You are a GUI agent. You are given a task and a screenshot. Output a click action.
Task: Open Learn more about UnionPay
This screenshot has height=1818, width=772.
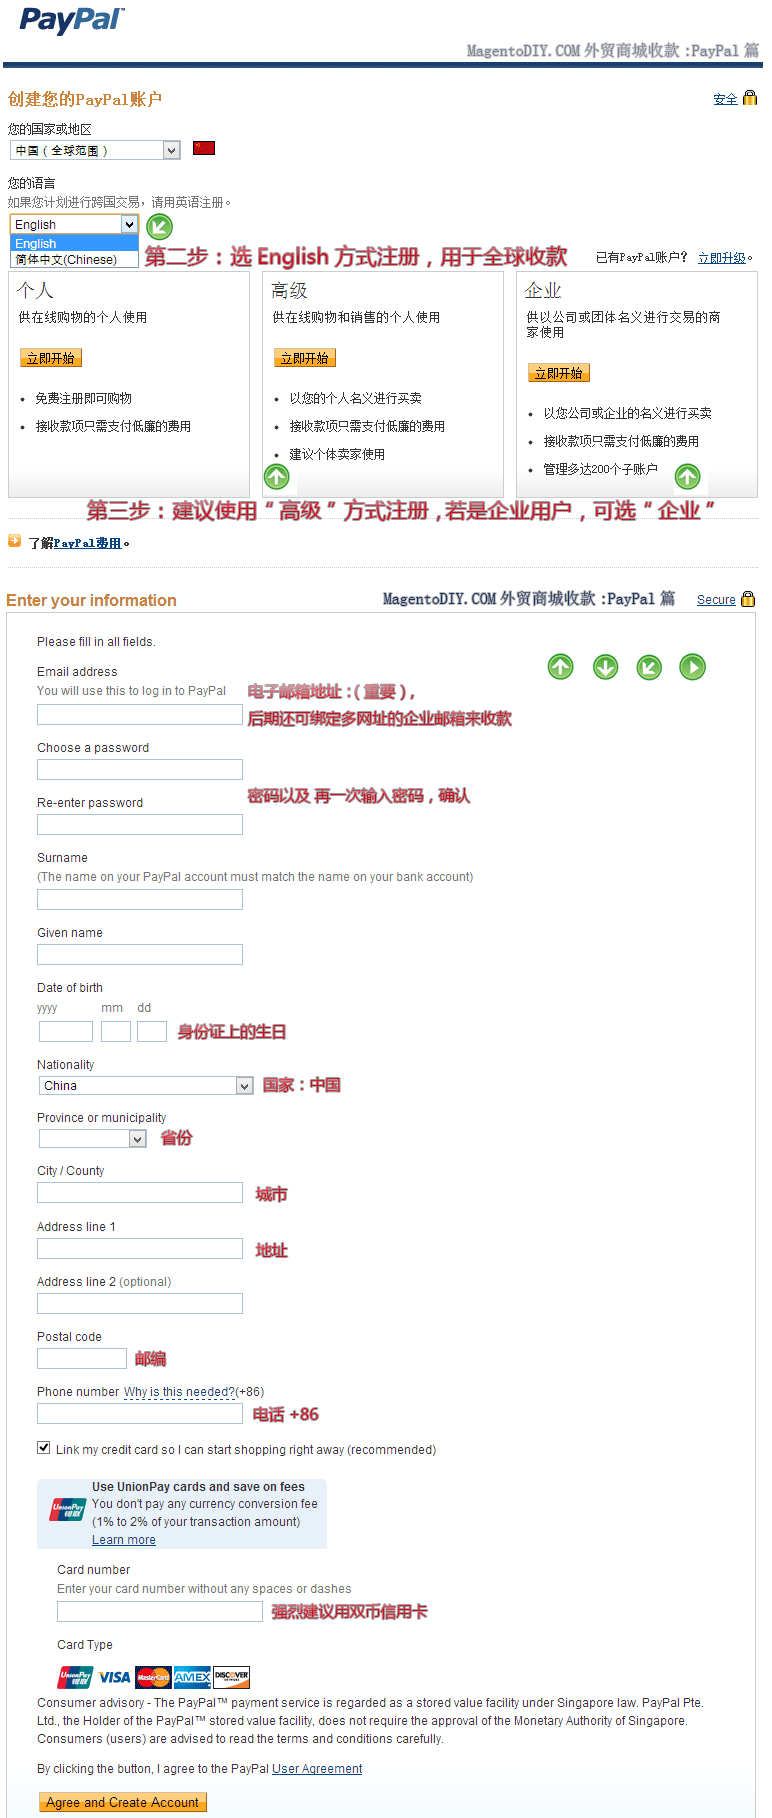coord(124,1540)
